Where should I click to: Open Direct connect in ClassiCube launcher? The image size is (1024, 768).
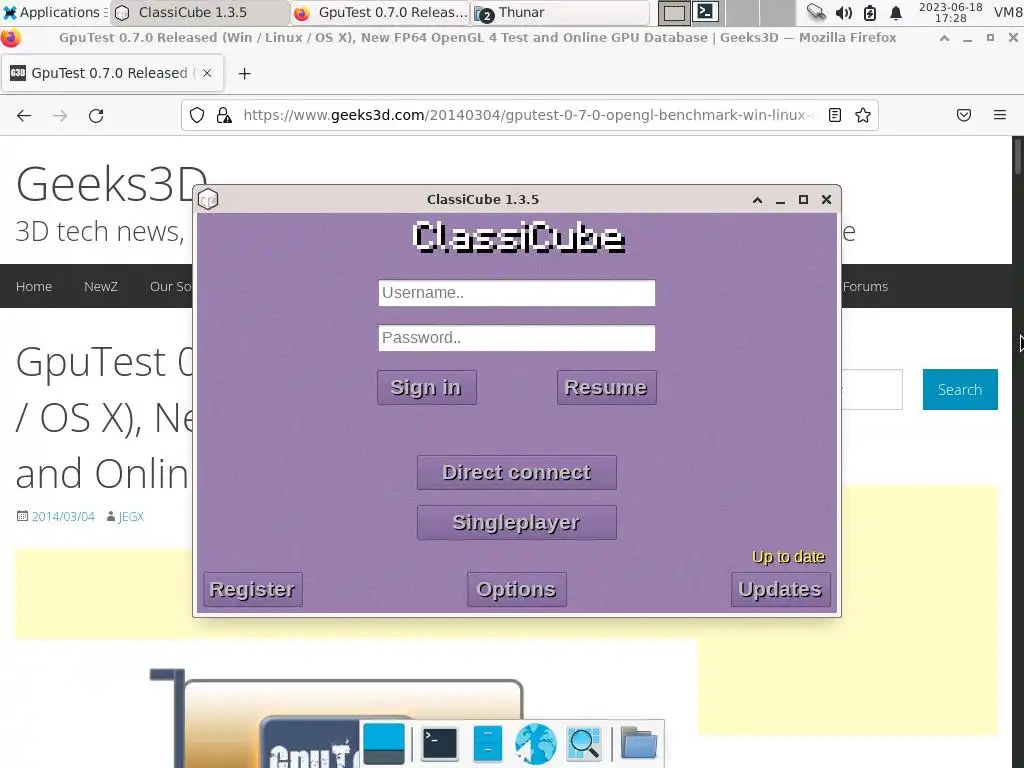tap(517, 472)
